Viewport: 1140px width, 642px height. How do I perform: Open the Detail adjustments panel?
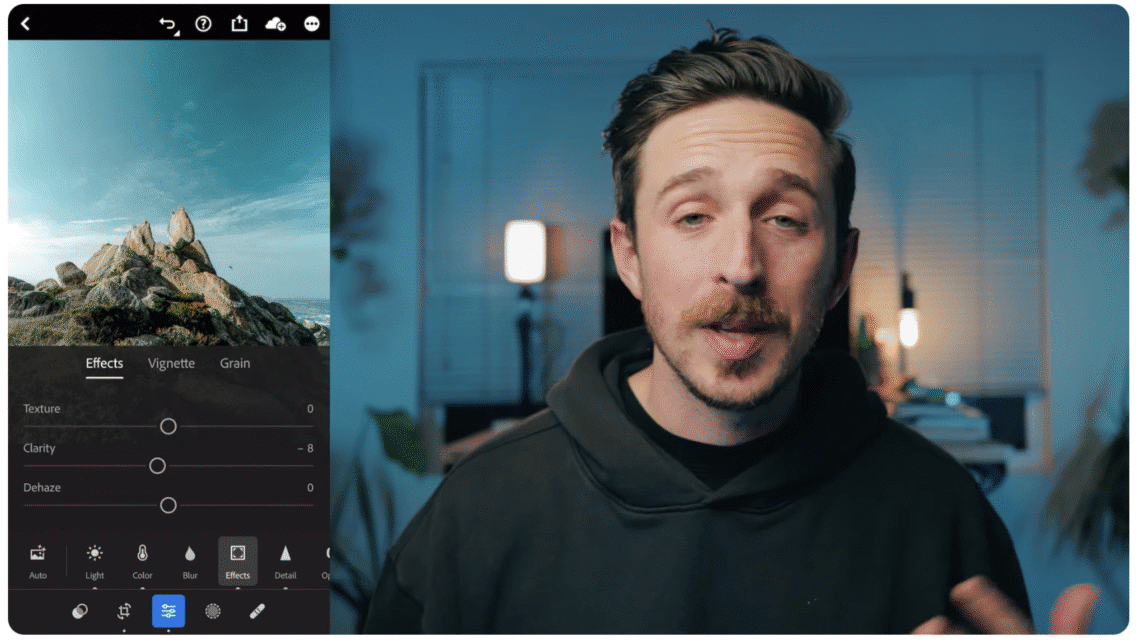(285, 560)
